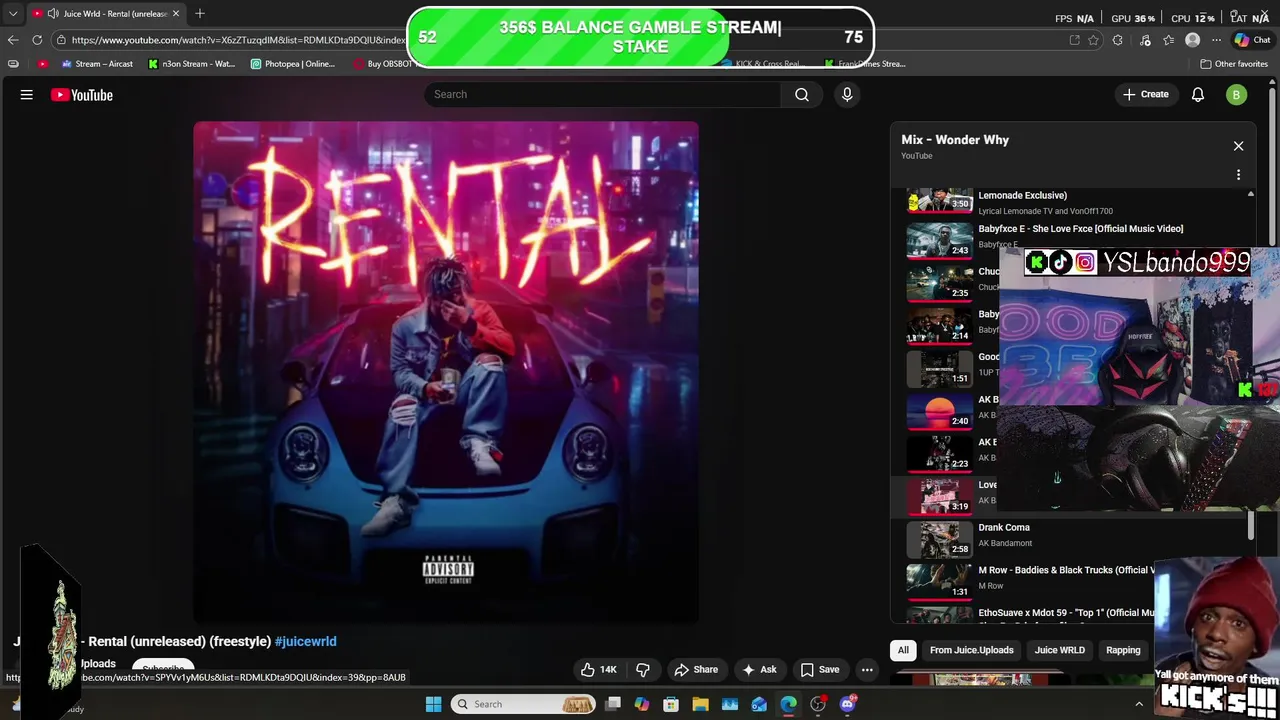
Task: Select the Juice WRLD filter chip
Action: [1060, 650]
